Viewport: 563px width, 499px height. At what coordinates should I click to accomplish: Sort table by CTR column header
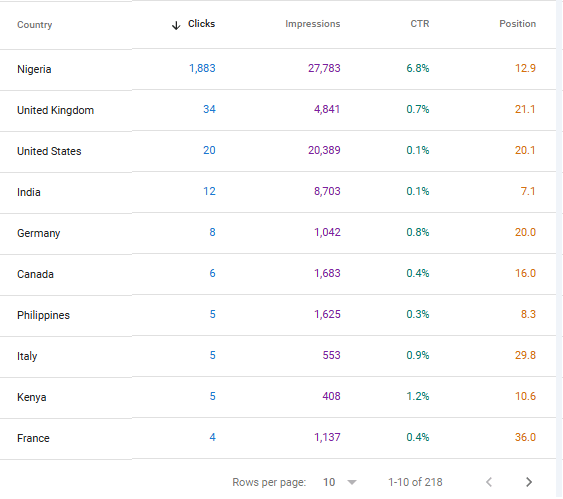coord(420,24)
